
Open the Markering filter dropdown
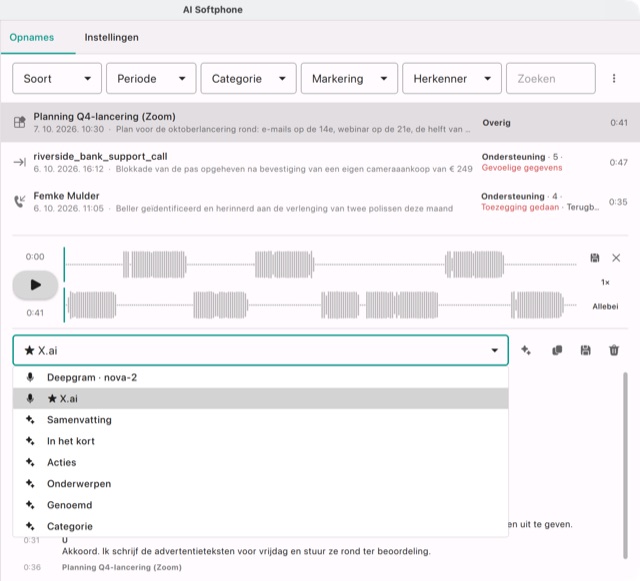point(349,78)
